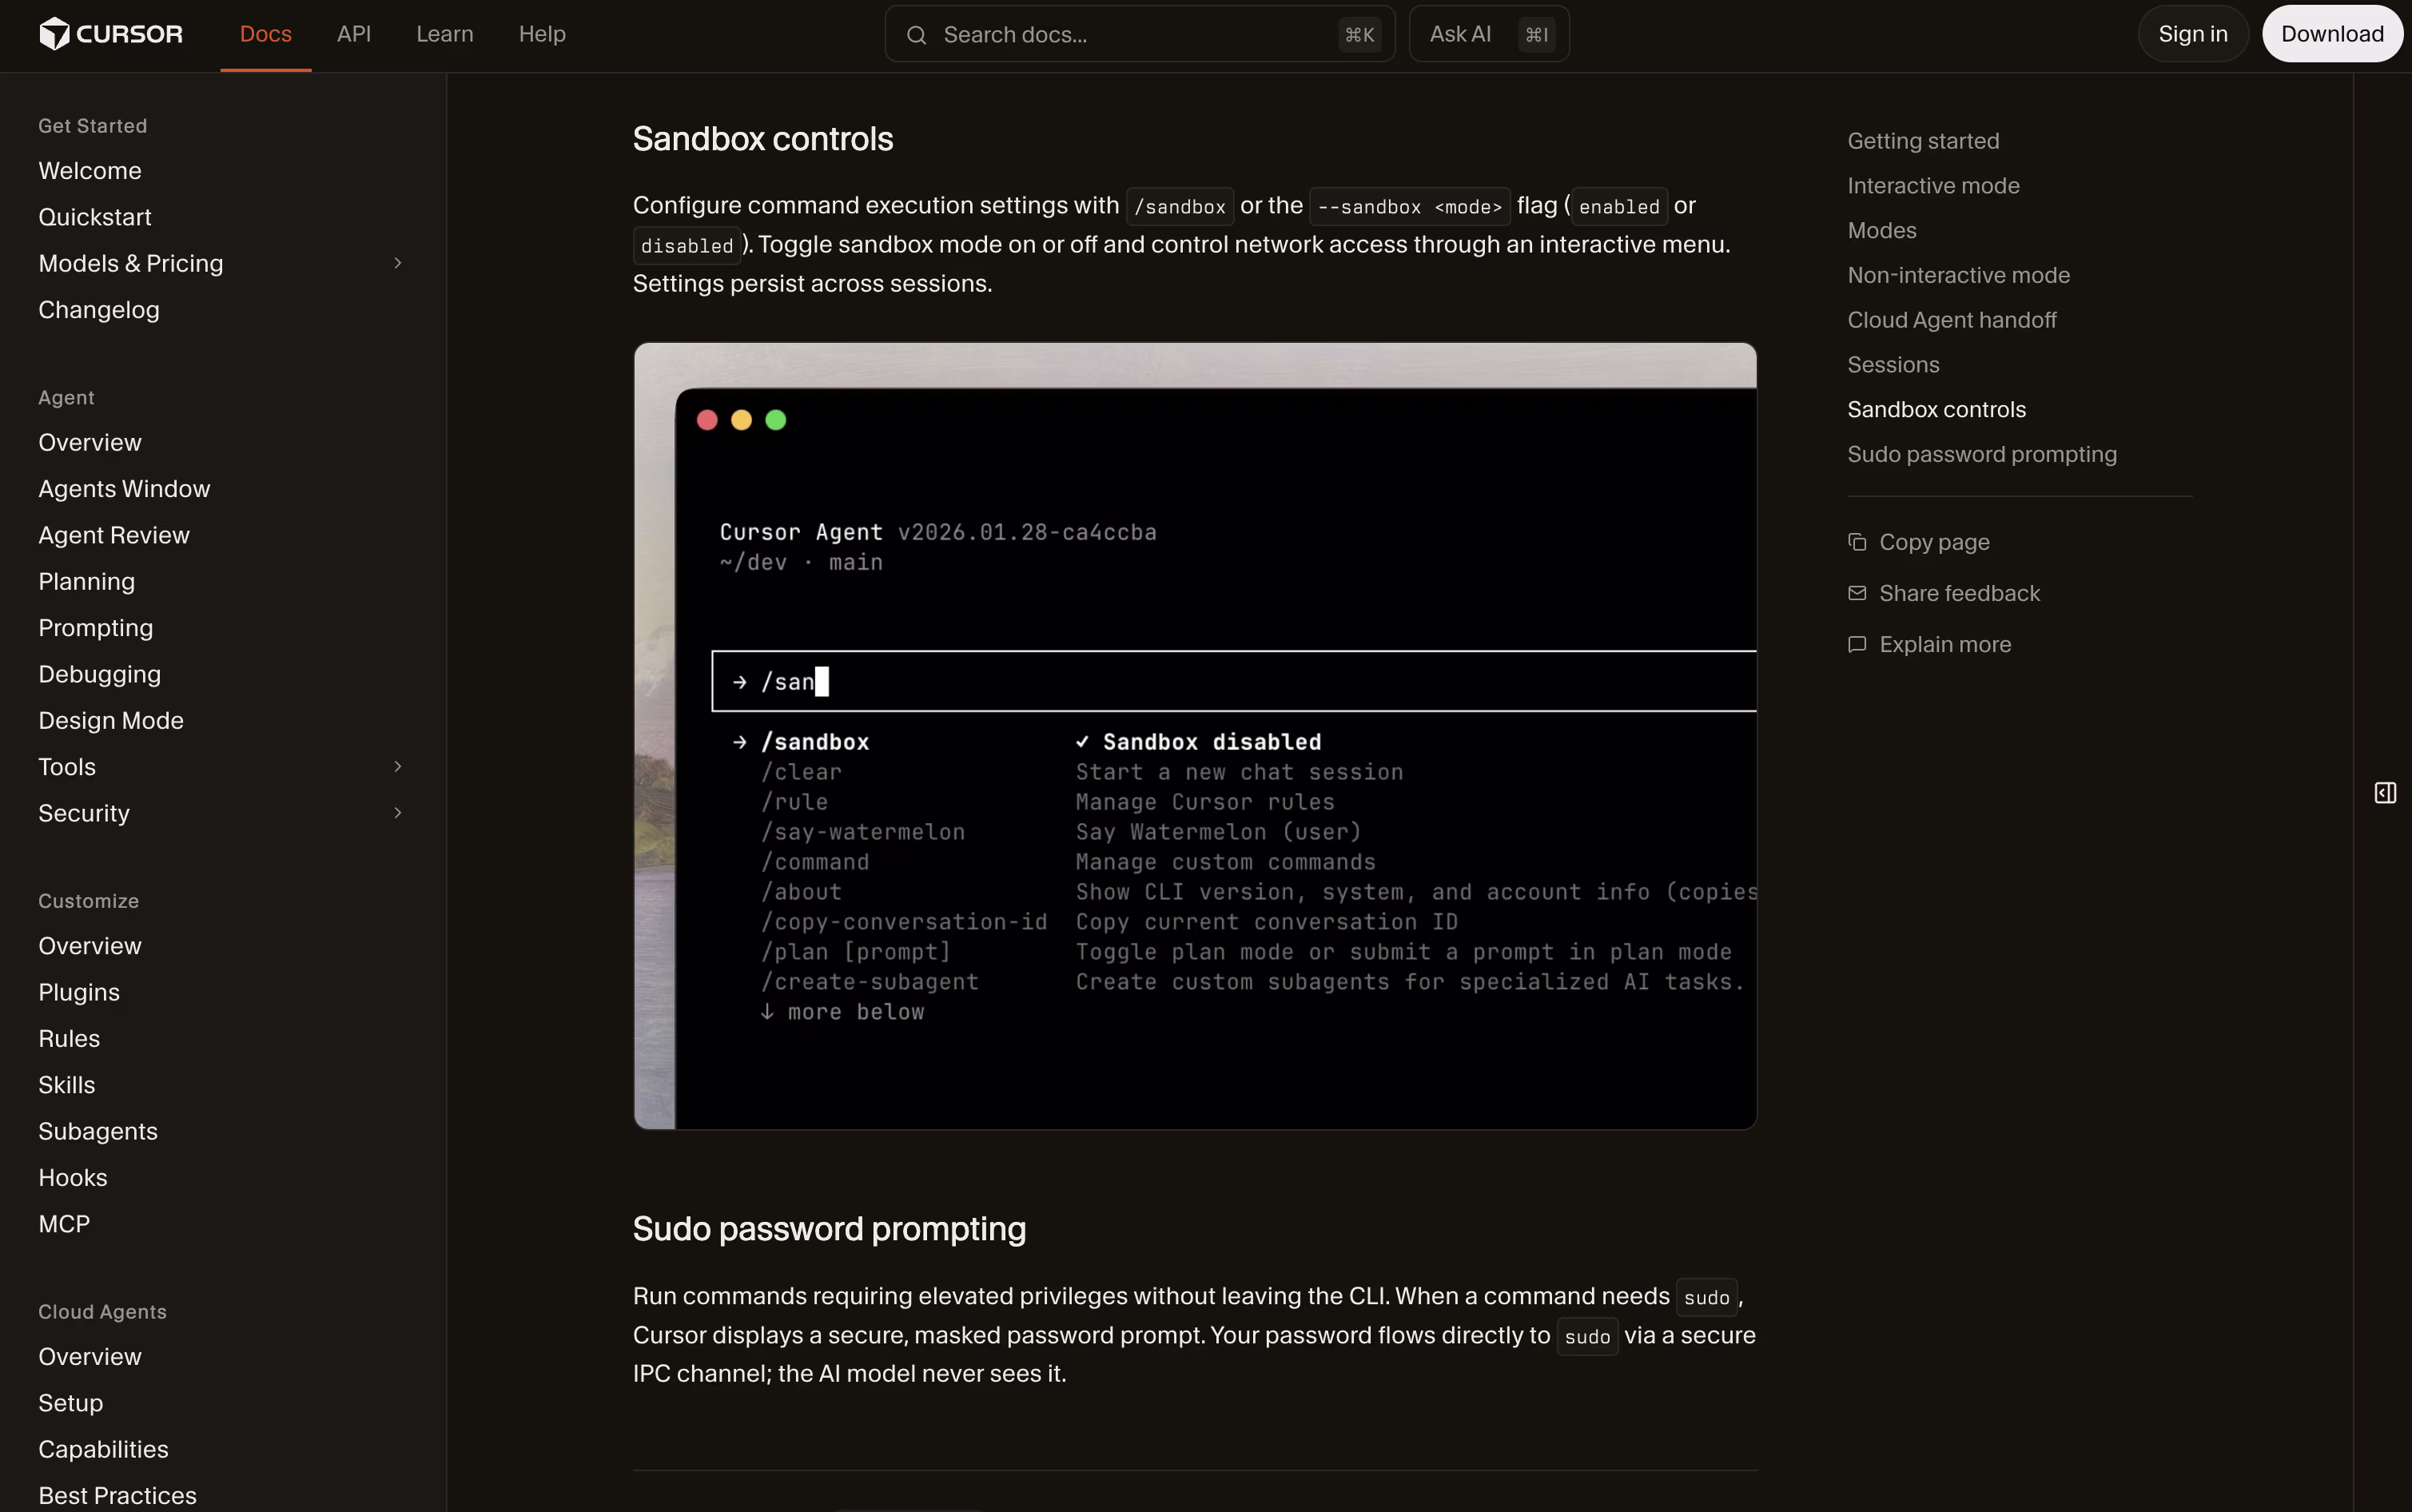Select Sandbox controls in table of contents

click(x=1936, y=410)
